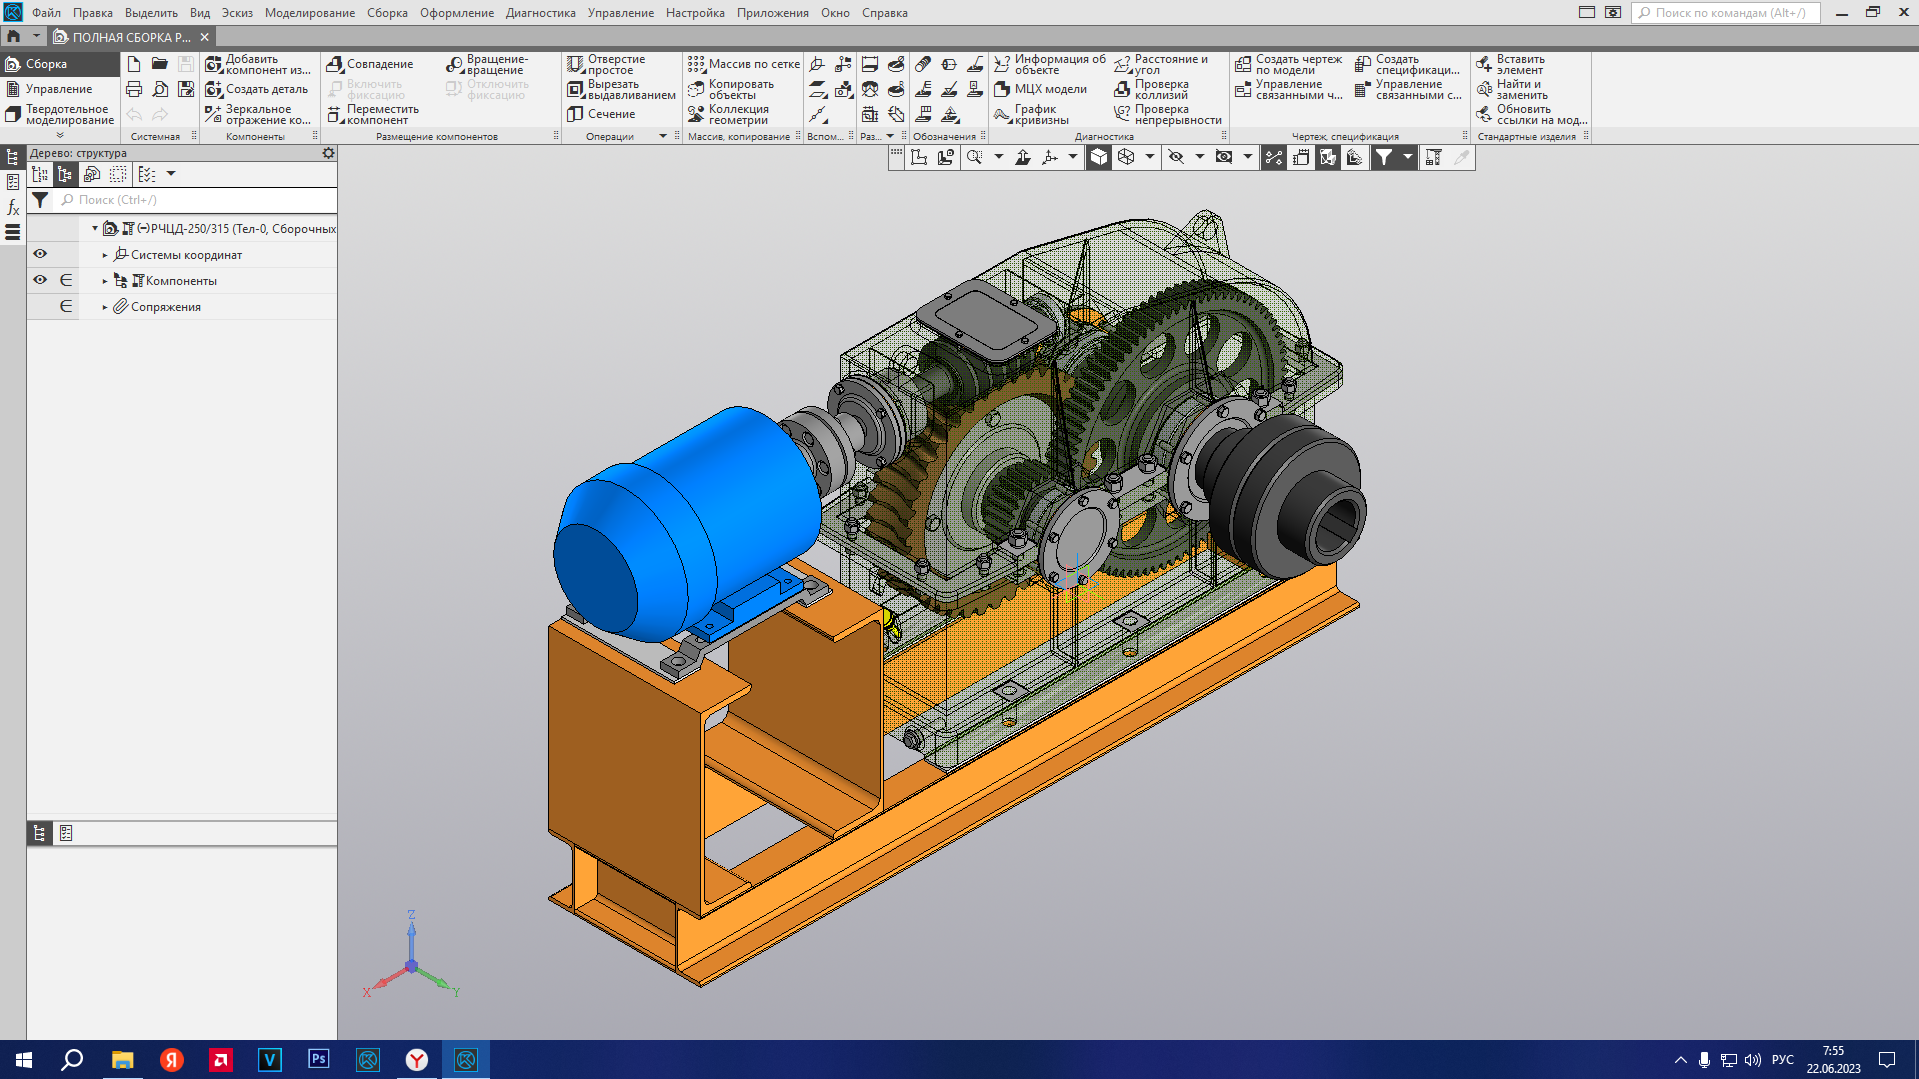Image resolution: width=1919 pixels, height=1079 pixels.
Task: Select the Сечение tool
Action: click(x=601, y=114)
